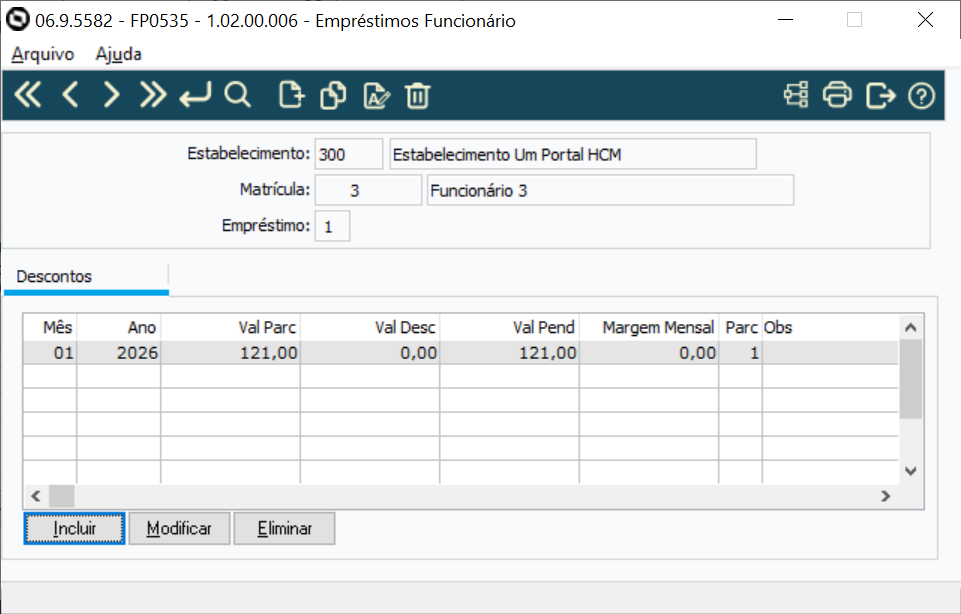The width and height of the screenshot is (961, 614).
Task: Select the Val Desc cell 0,00
Action: click(x=370, y=353)
